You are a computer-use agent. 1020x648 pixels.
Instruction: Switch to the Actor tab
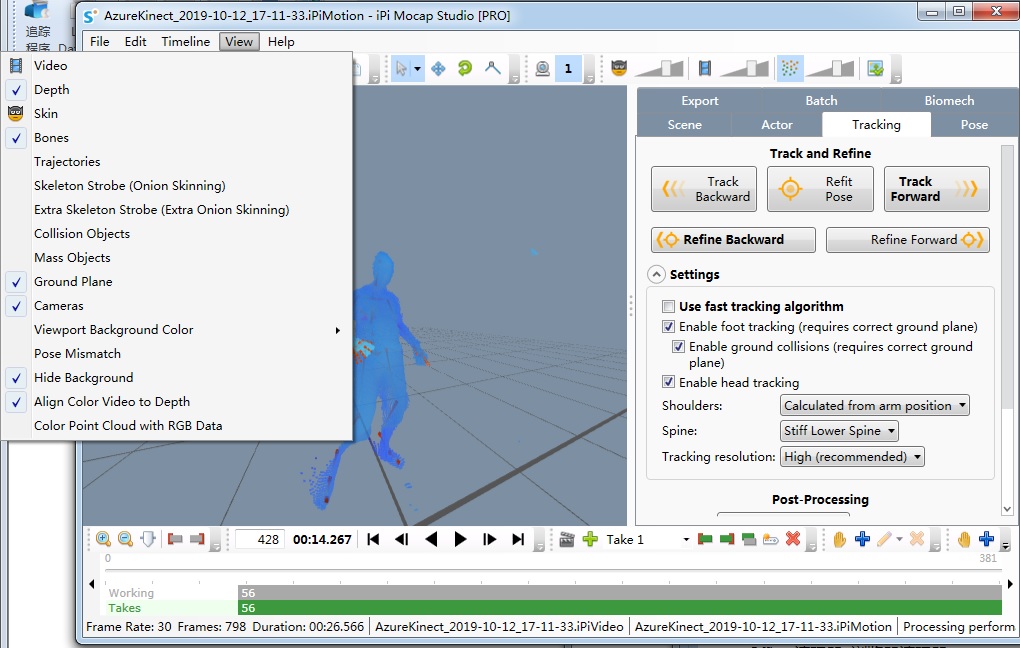pyautogui.click(x=777, y=124)
